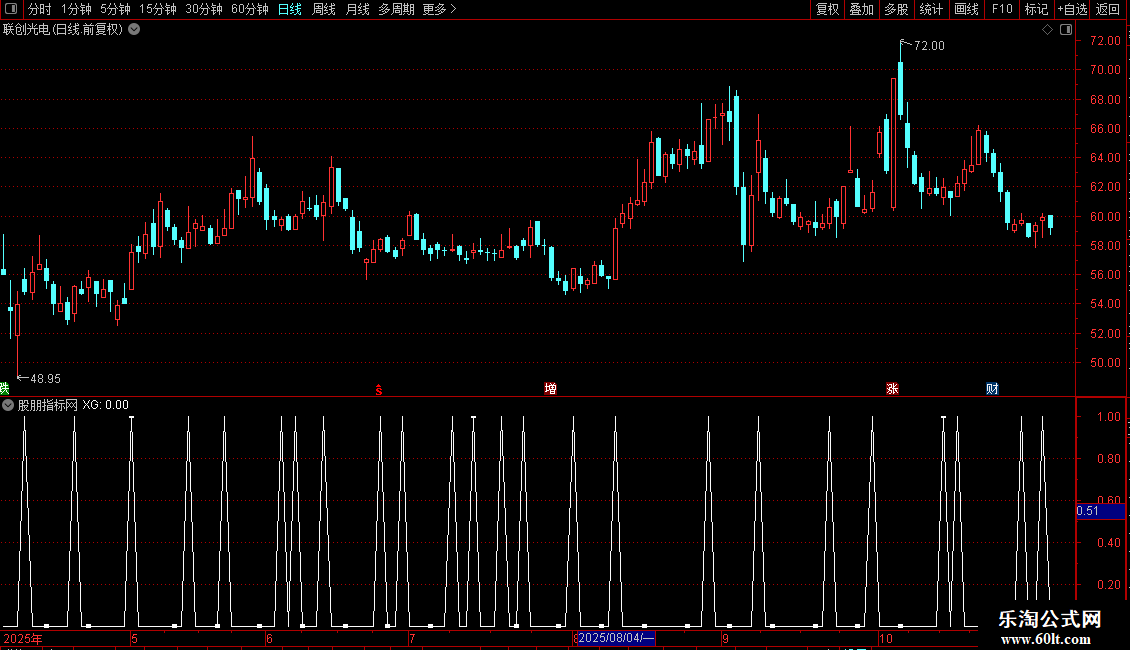Click the month 5 tick on time axis
The image size is (1130, 650).
(134, 638)
